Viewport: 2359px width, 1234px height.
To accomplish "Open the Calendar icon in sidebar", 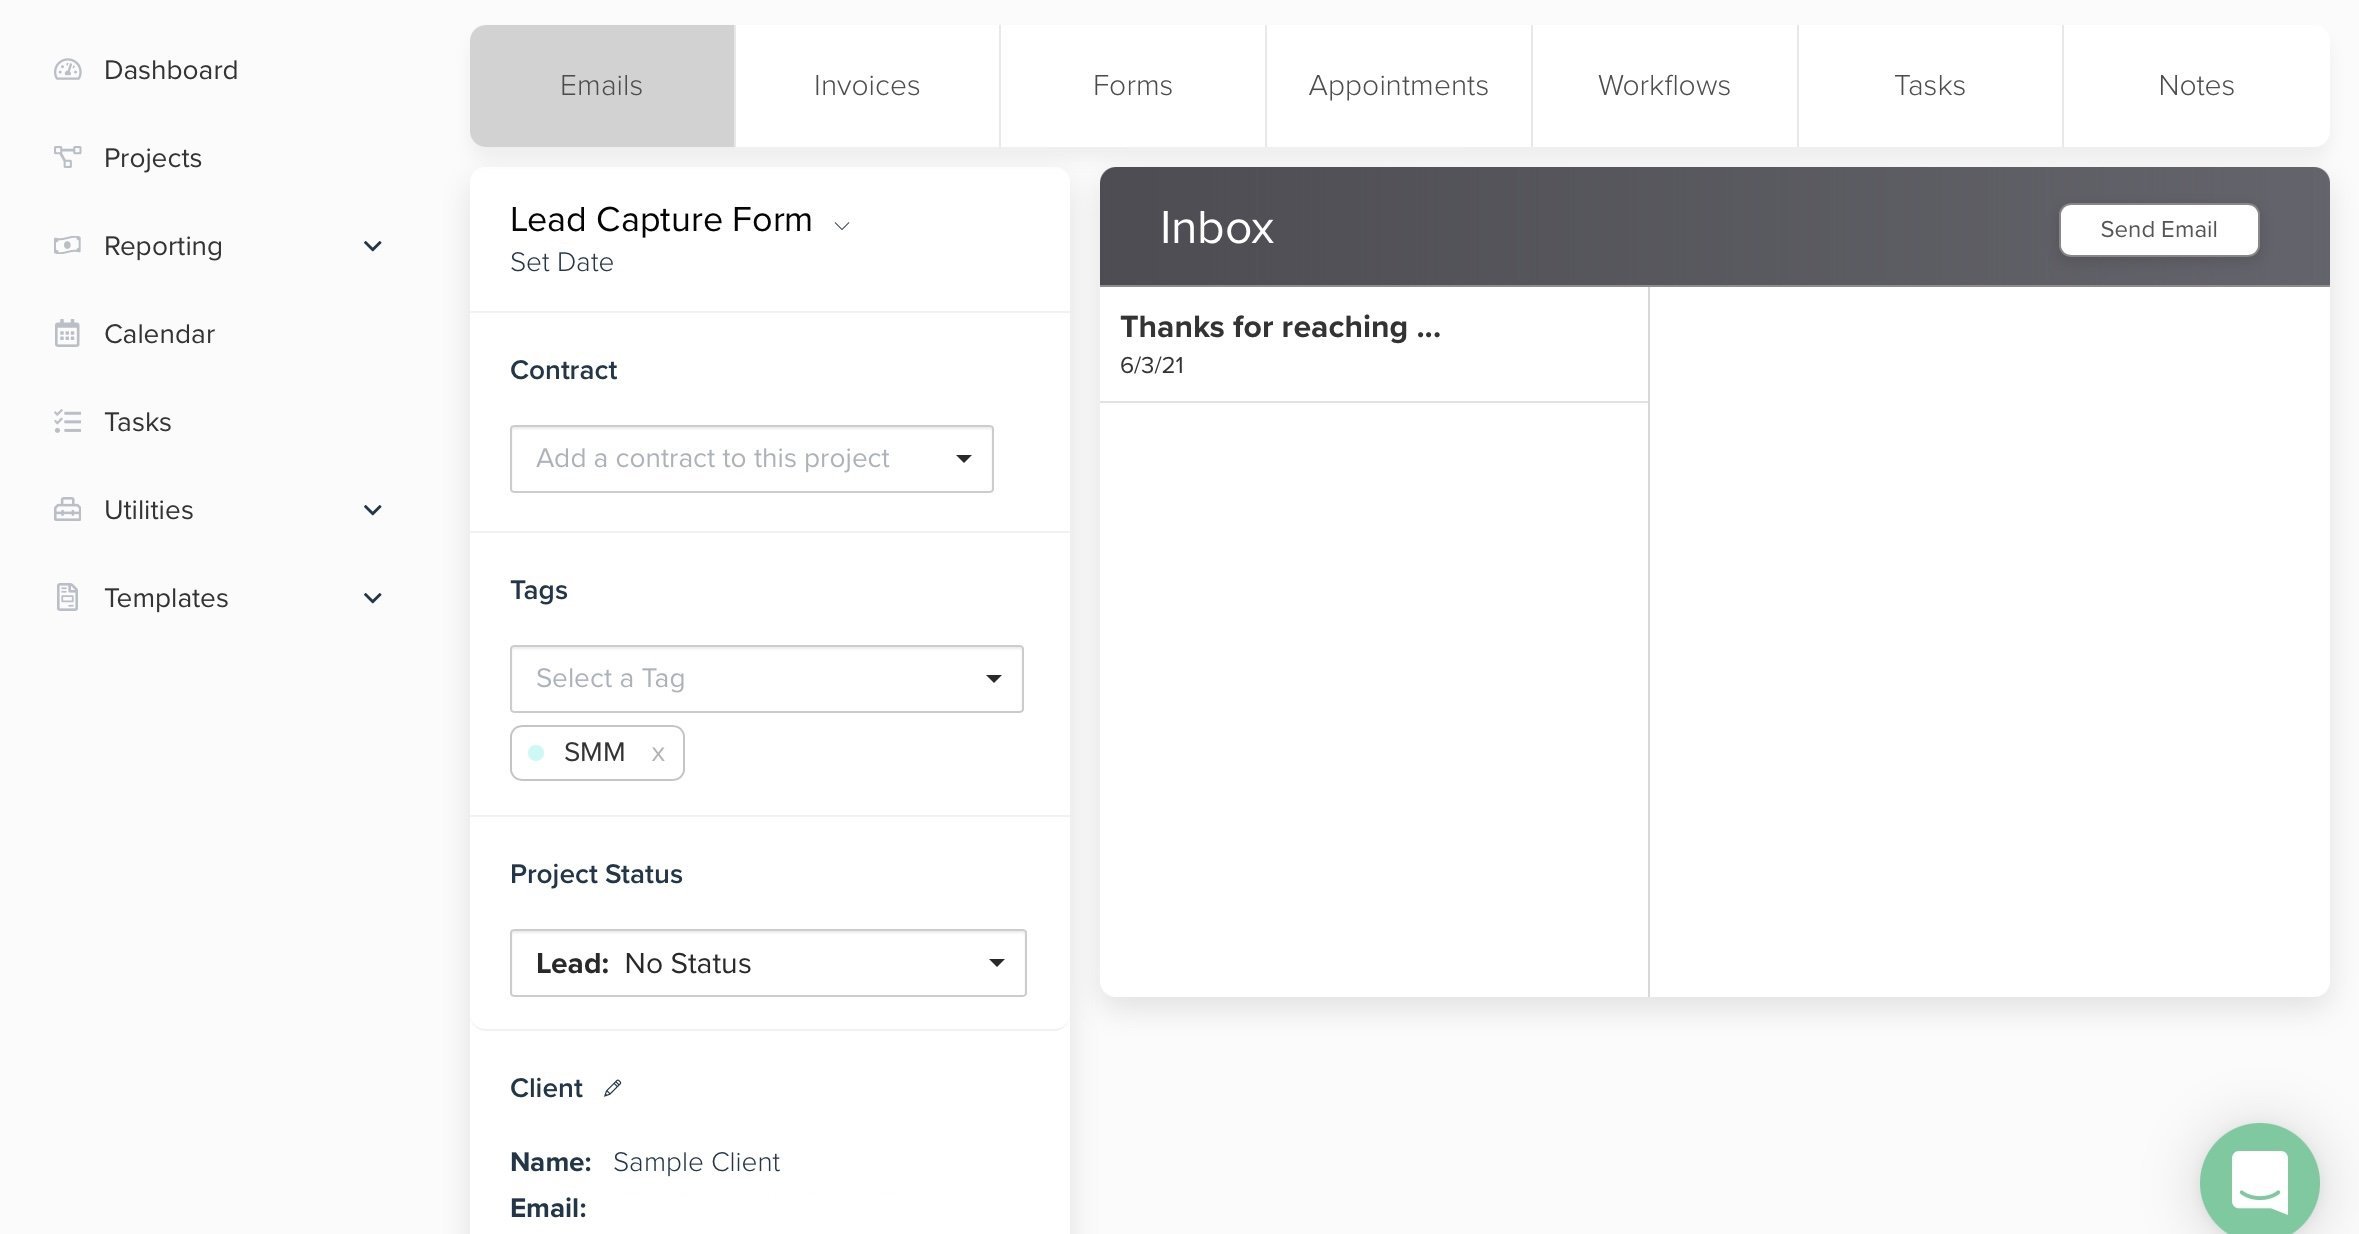I will click(67, 333).
